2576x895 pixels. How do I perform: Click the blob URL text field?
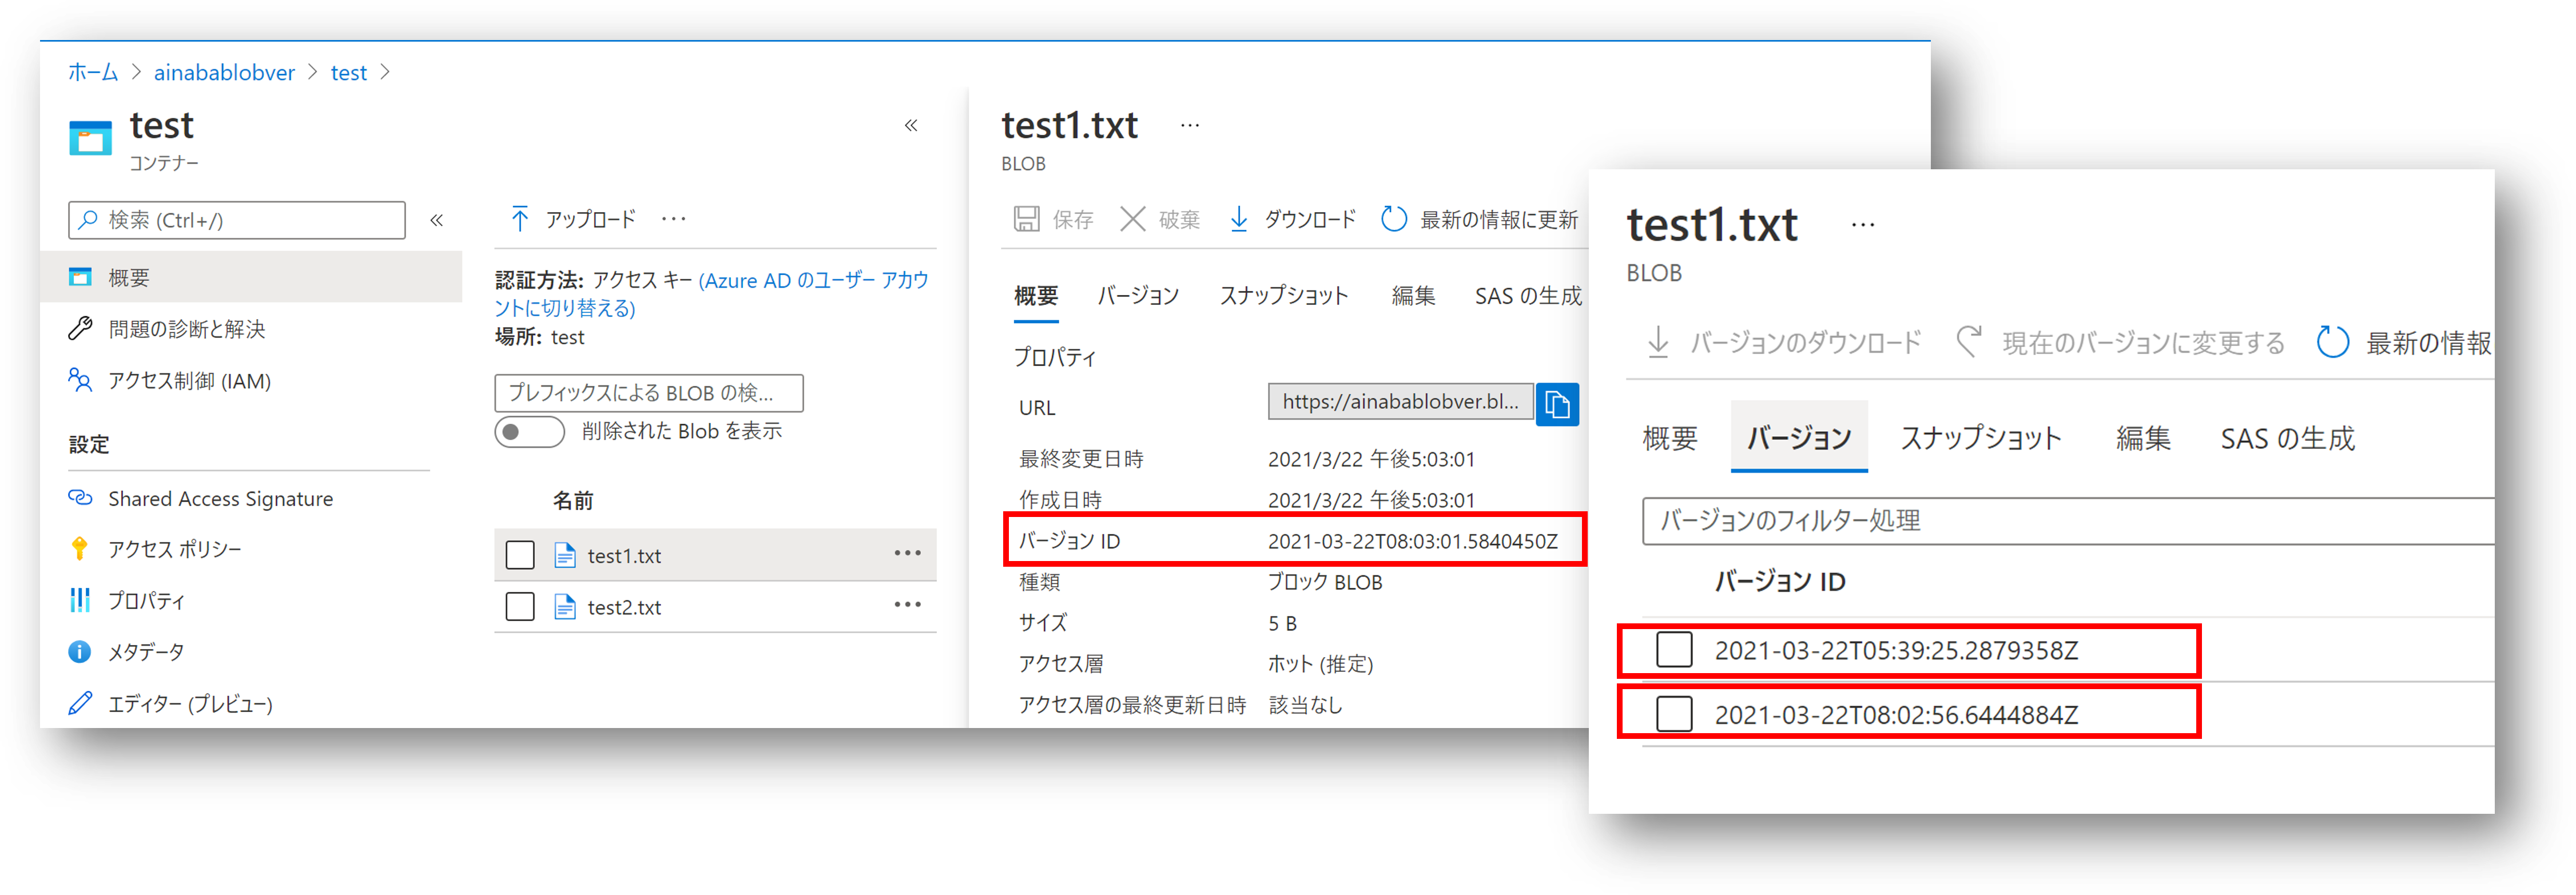[x=1400, y=402]
